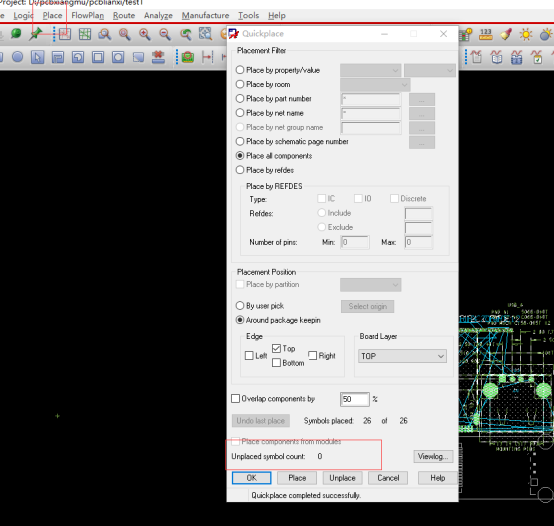Click the 123 numbering toolbar icon
Screen dimensions: 554x526
(x=486, y=34)
